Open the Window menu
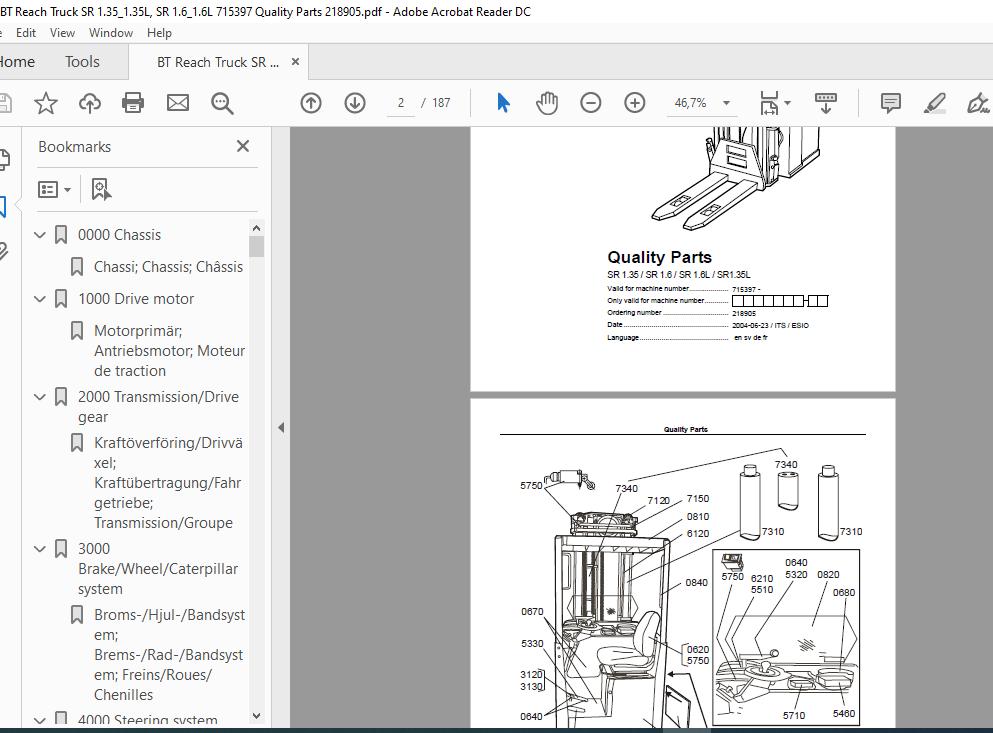Image resolution: width=993 pixels, height=733 pixels. tap(111, 33)
